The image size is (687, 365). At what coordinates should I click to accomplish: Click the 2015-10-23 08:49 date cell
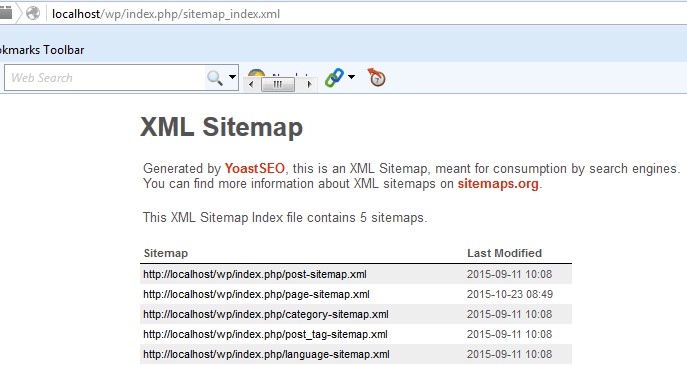510,294
